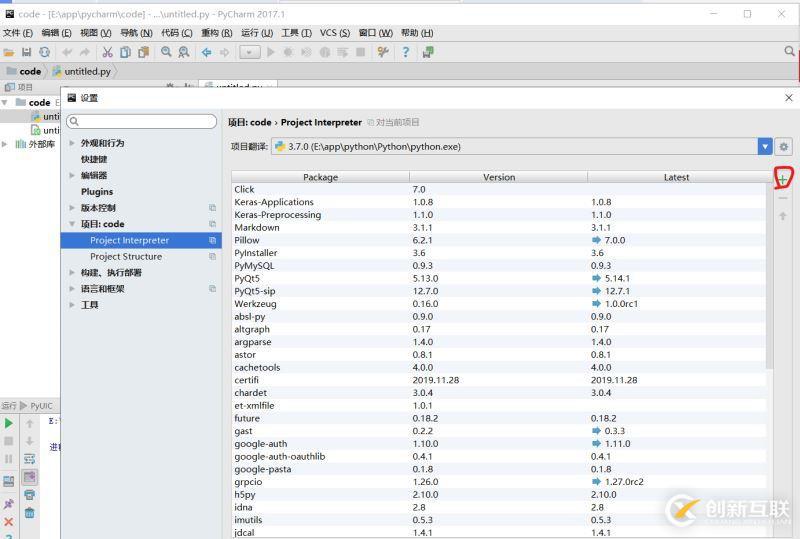The height and width of the screenshot is (539, 800).
Task: Click the settings search input field
Action: pyautogui.click(x=142, y=121)
